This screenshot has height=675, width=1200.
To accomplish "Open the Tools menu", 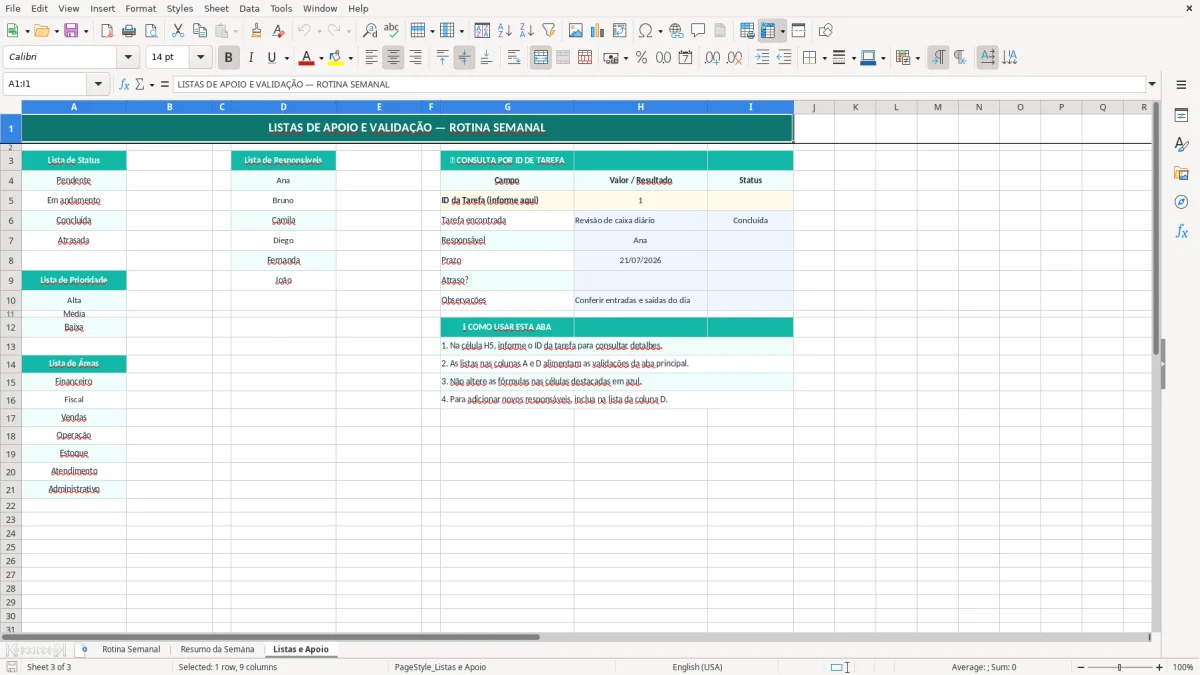I will (281, 8).
